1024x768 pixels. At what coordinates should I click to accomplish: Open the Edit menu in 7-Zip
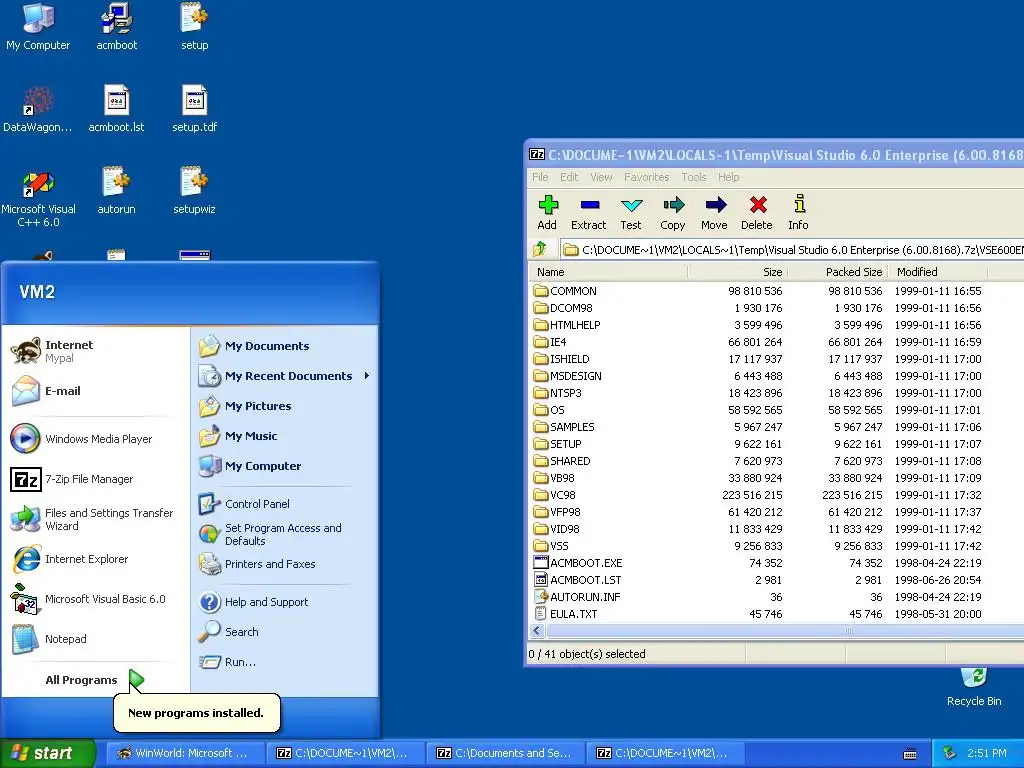pyautogui.click(x=569, y=177)
